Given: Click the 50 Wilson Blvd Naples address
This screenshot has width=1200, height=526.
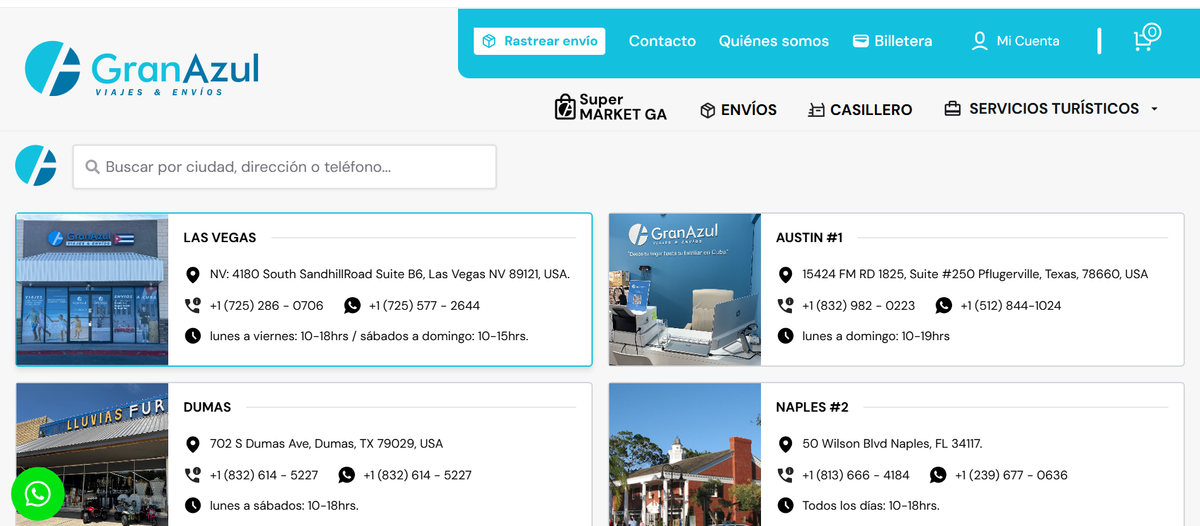Looking at the screenshot, I should click(892, 444).
